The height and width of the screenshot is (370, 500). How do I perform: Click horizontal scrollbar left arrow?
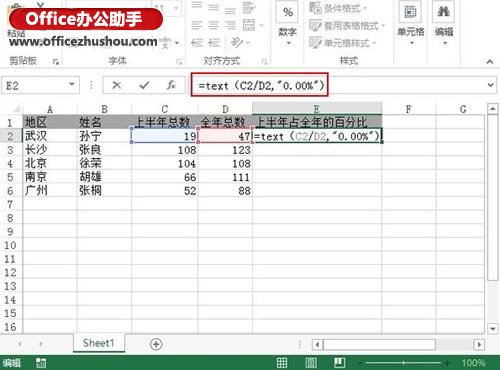click(x=317, y=344)
